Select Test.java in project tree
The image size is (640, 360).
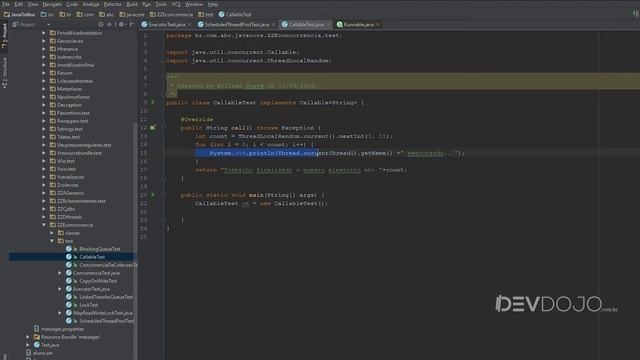tap(50, 345)
